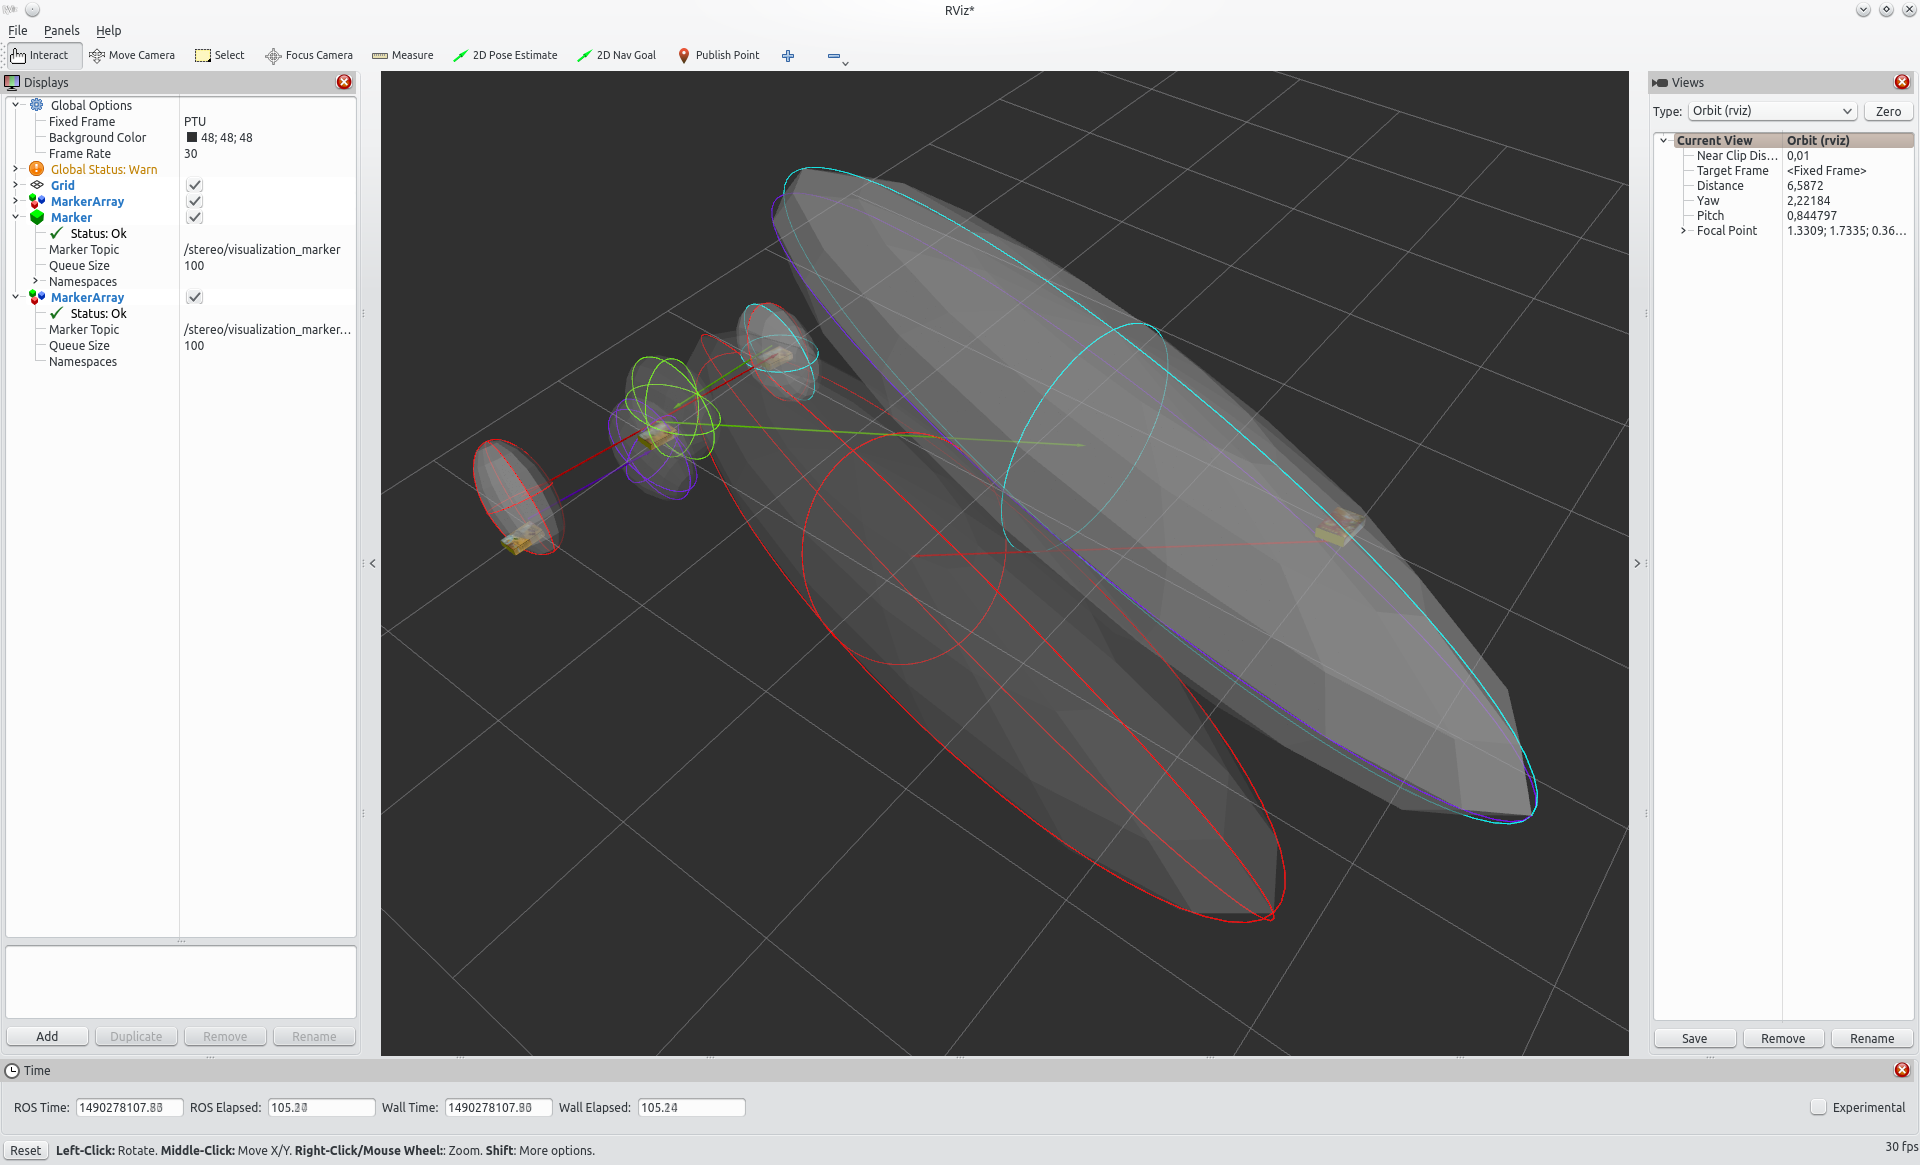
Task: Collapse the Global Options tree node
Action: click(16, 105)
